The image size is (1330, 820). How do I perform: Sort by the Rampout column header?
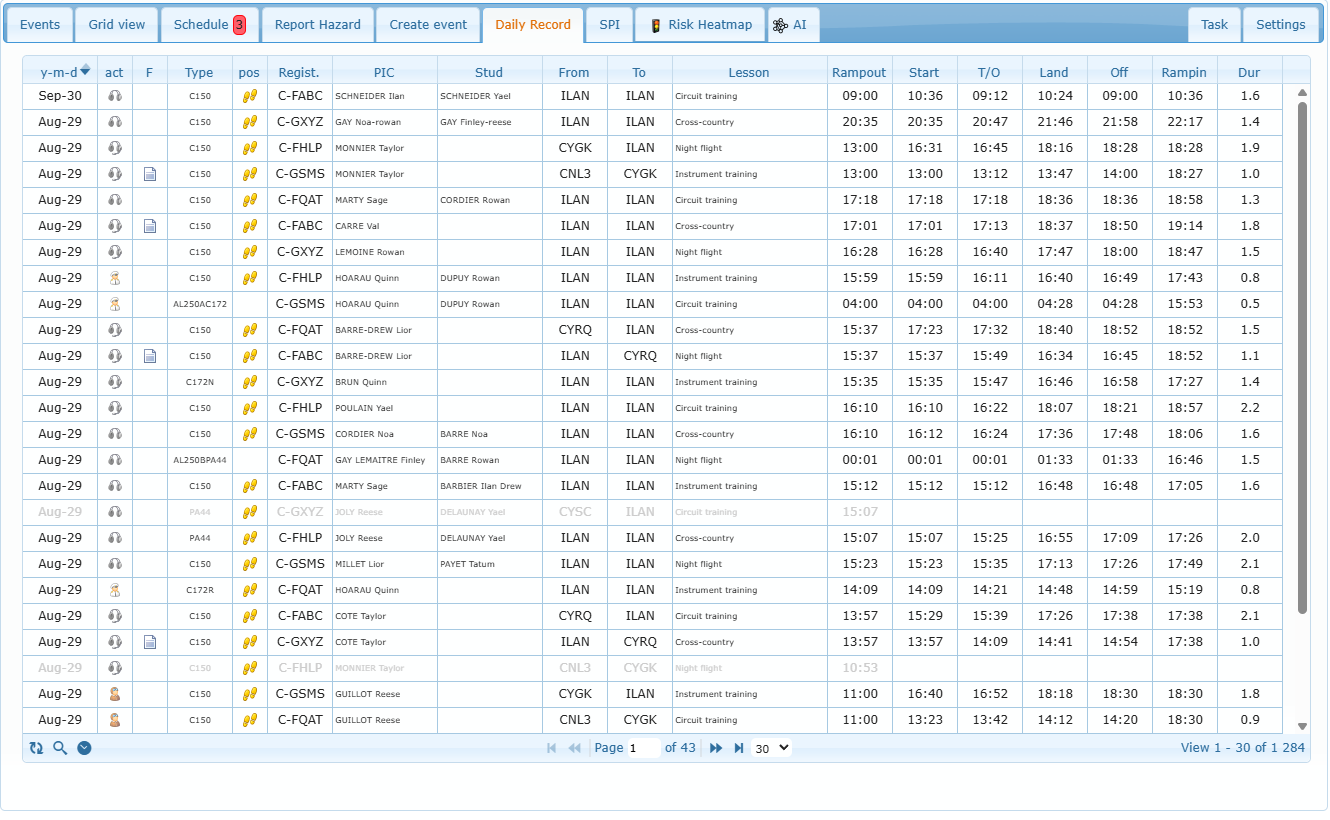pyautogui.click(x=859, y=72)
